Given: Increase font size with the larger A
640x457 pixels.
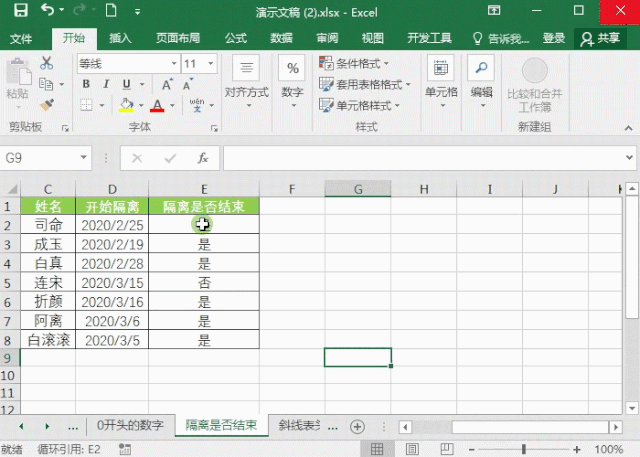Looking at the screenshot, I should tap(167, 84).
